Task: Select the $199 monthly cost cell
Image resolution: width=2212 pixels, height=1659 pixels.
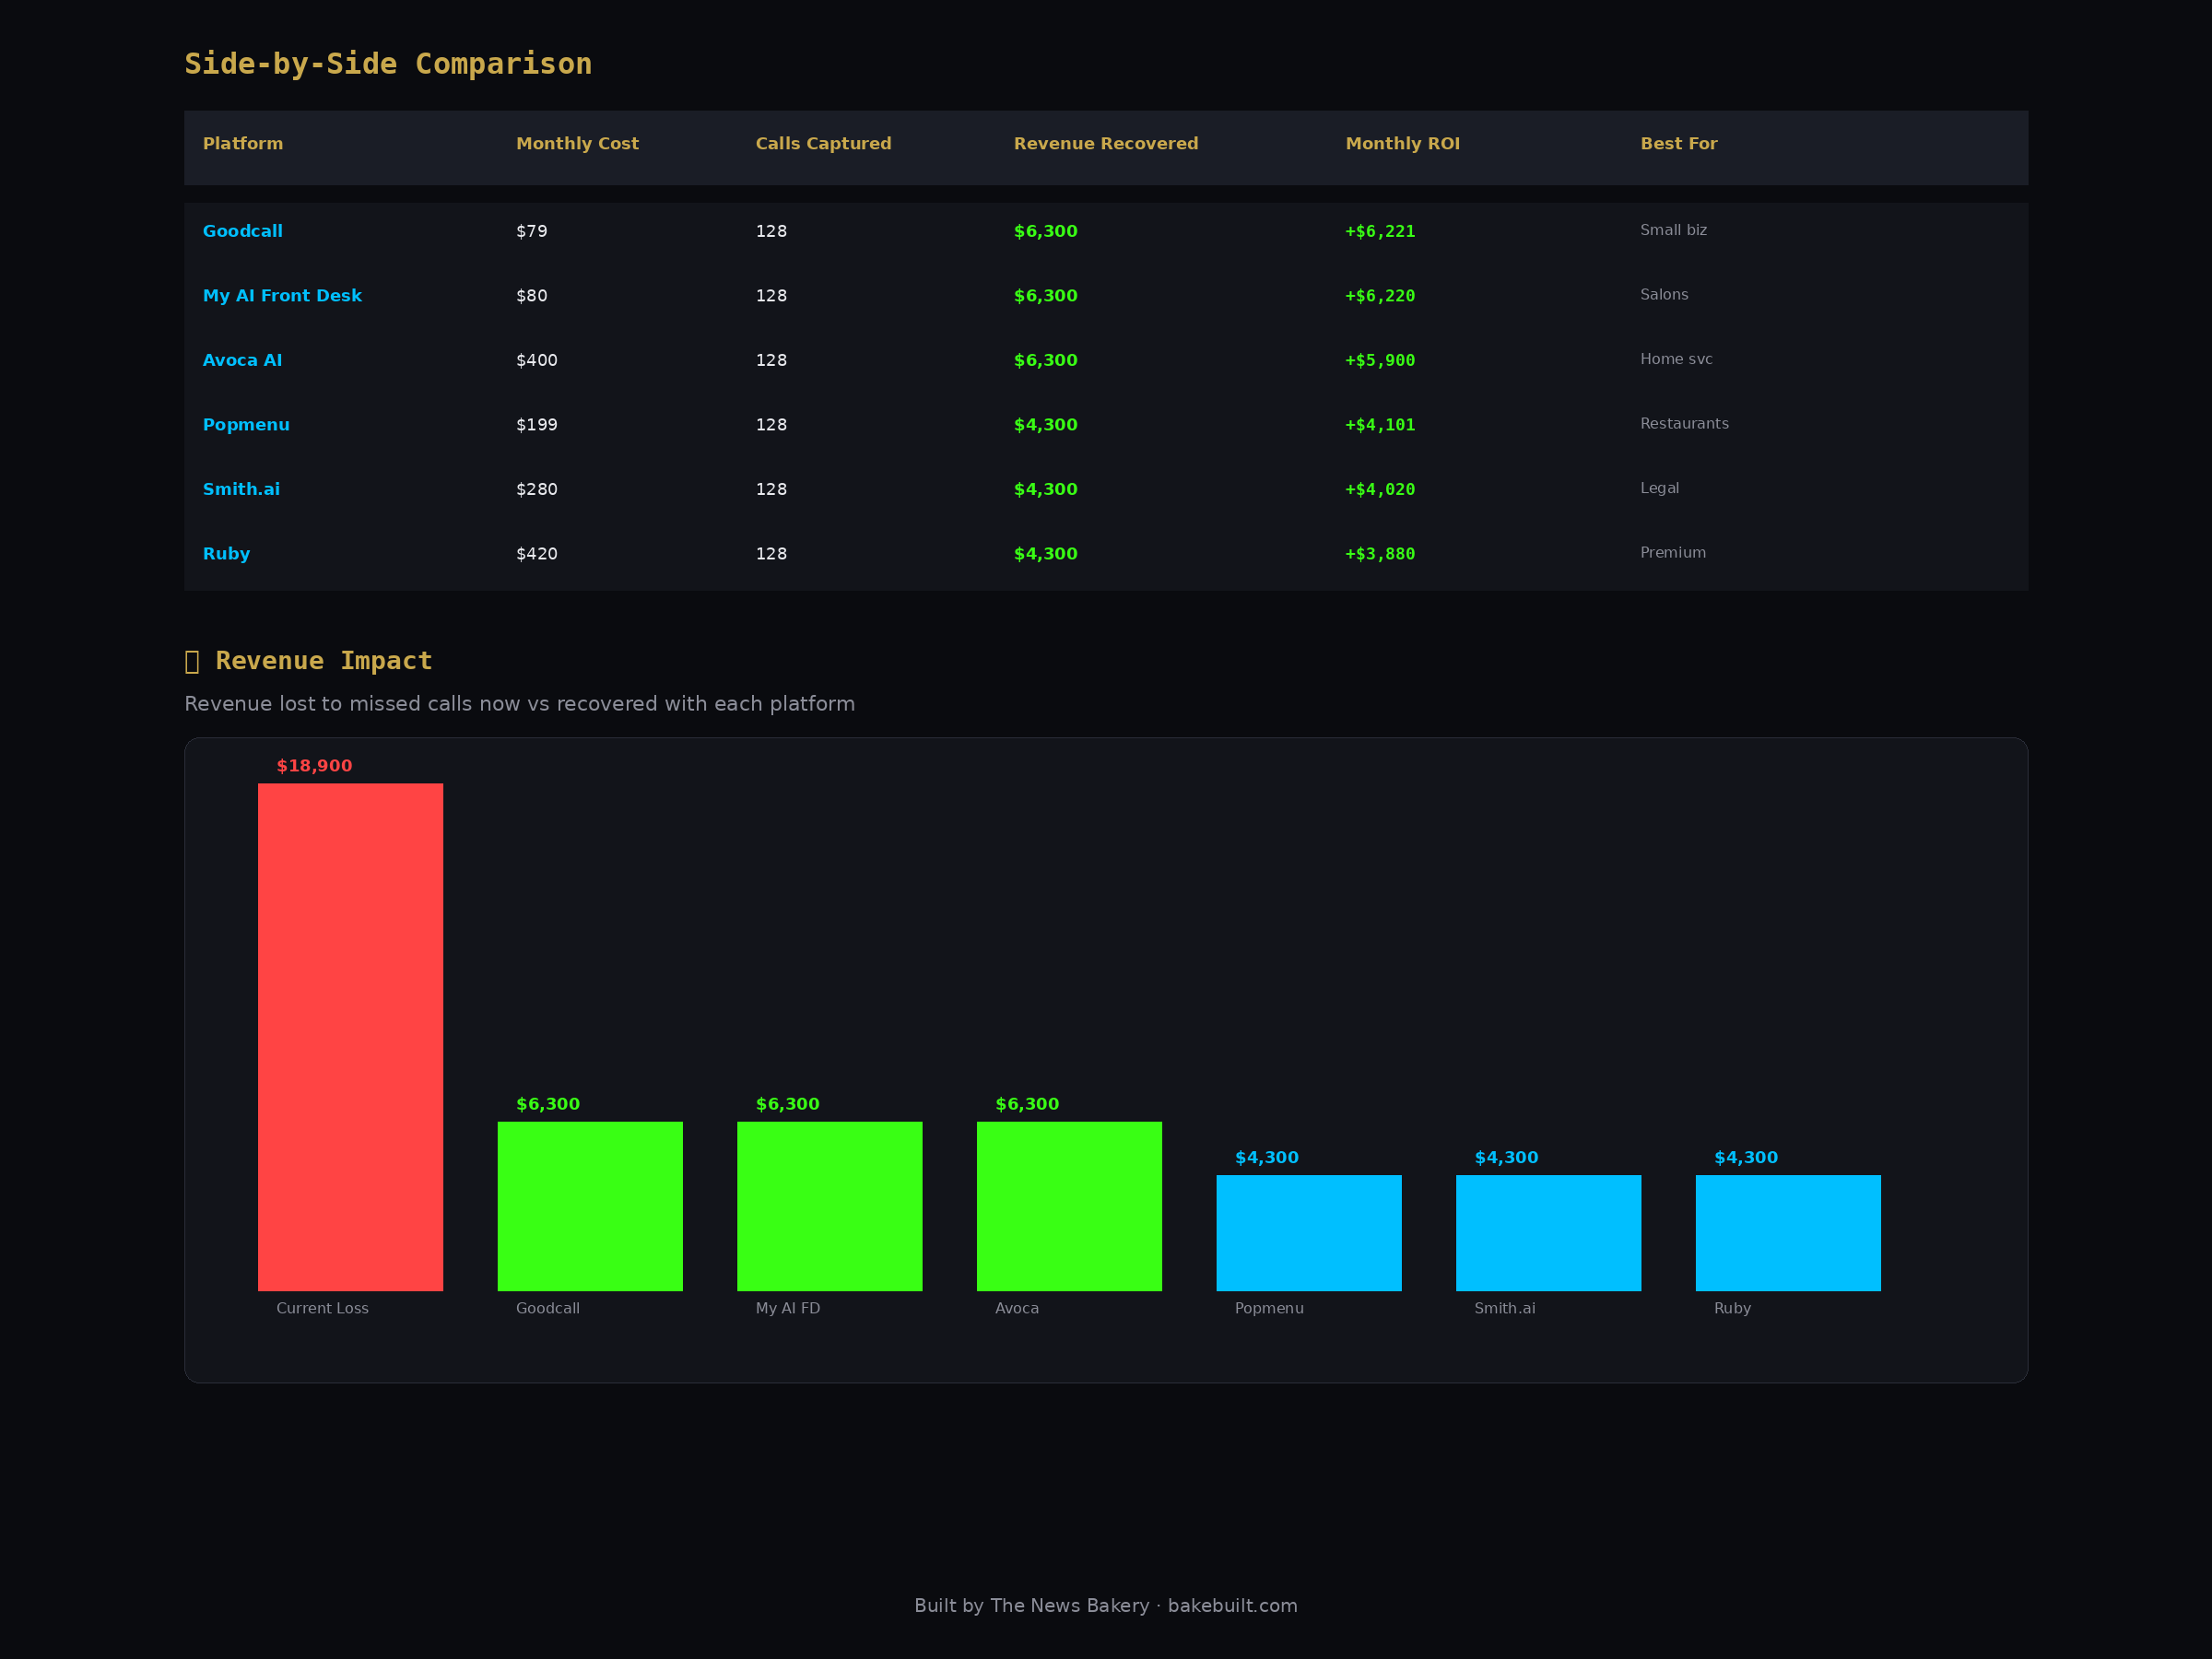Action: tap(536, 425)
